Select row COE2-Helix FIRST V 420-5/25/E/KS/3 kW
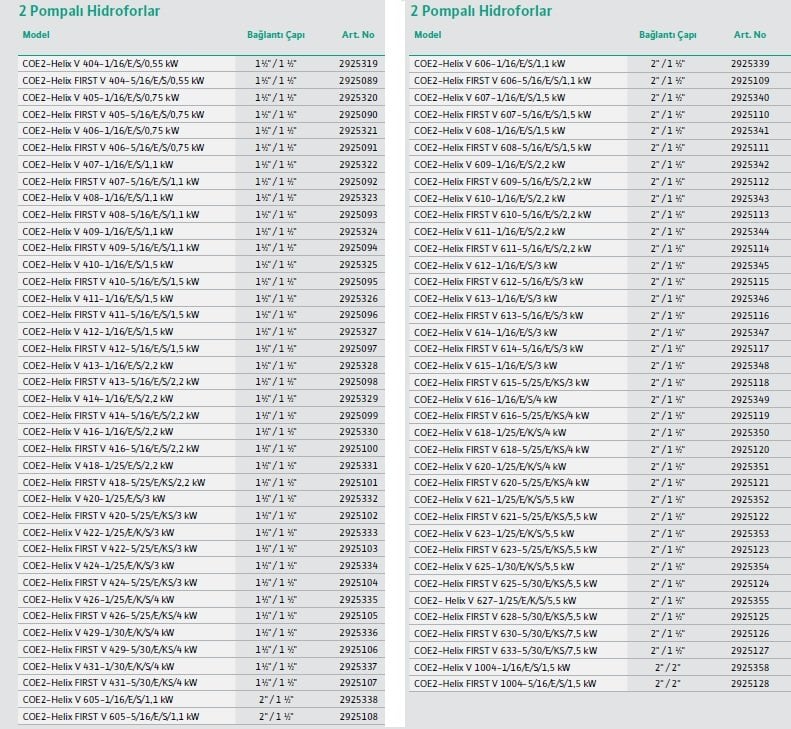Screen dimensions: 791x729 click(201, 516)
